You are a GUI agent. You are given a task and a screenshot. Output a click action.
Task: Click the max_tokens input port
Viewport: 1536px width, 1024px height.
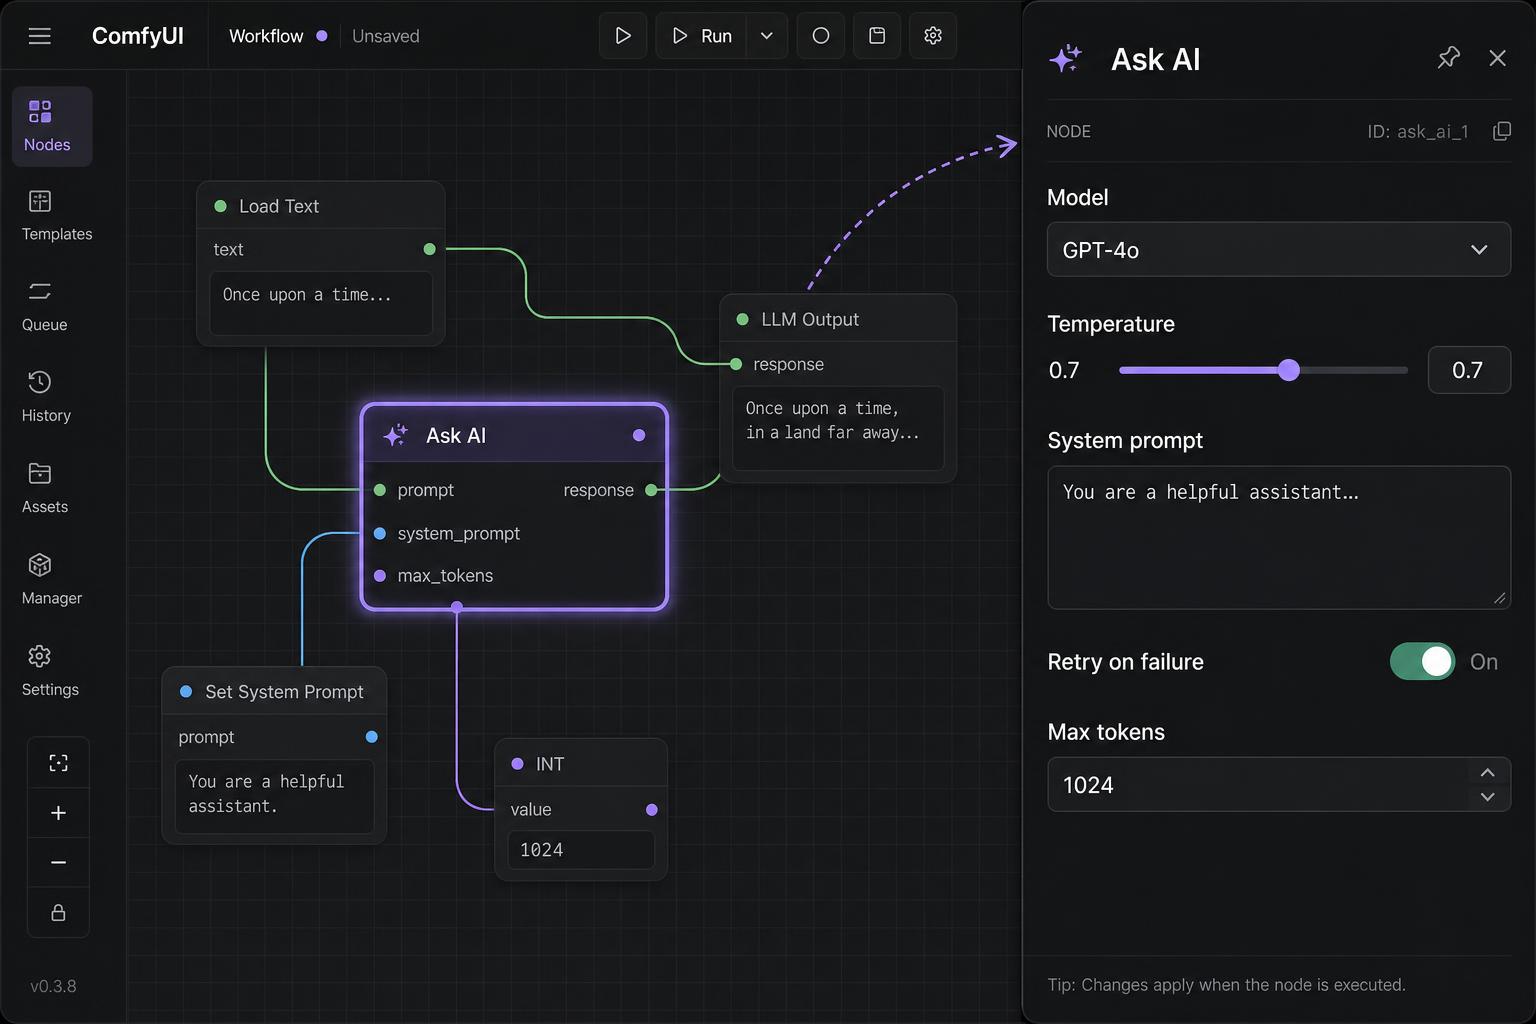380,576
